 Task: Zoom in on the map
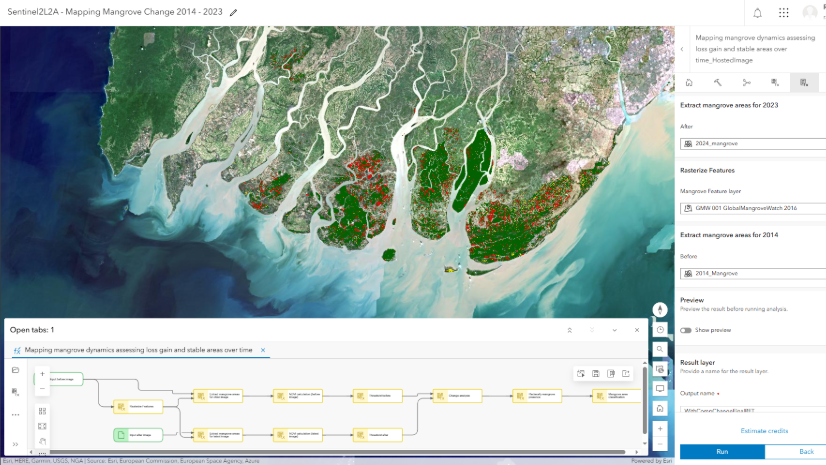point(660,429)
